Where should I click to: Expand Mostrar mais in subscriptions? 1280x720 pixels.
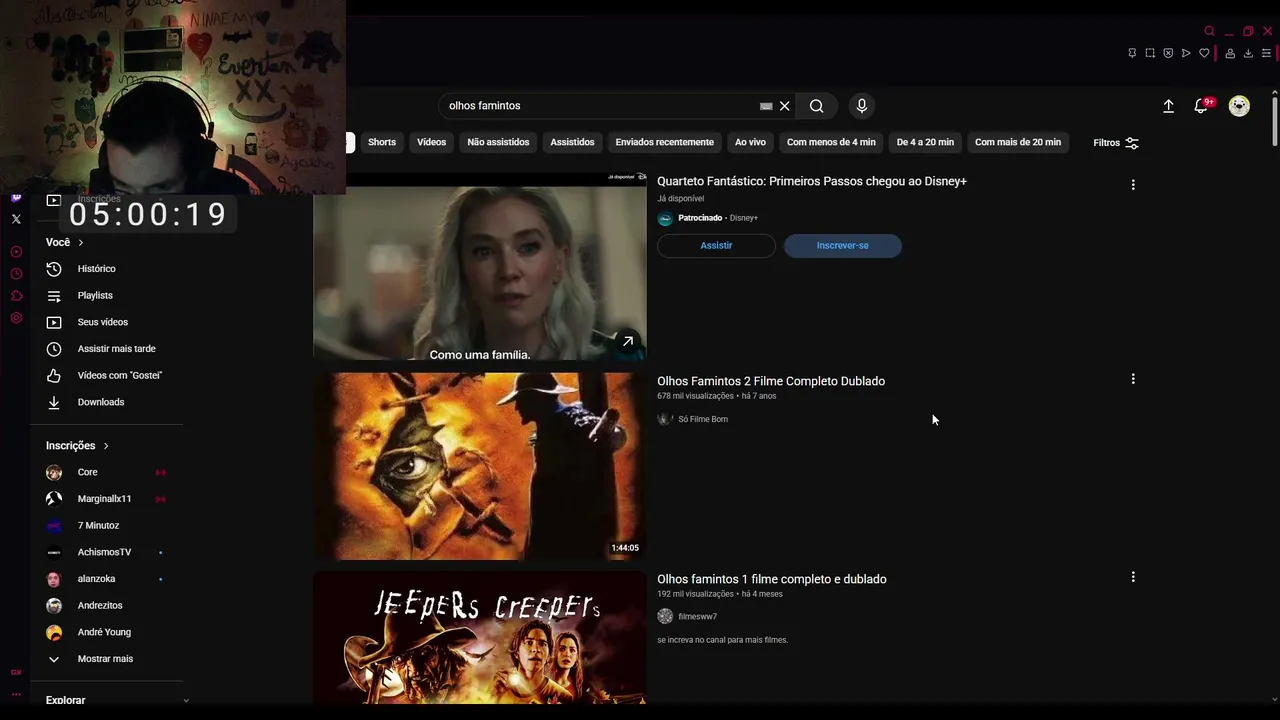point(106,659)
